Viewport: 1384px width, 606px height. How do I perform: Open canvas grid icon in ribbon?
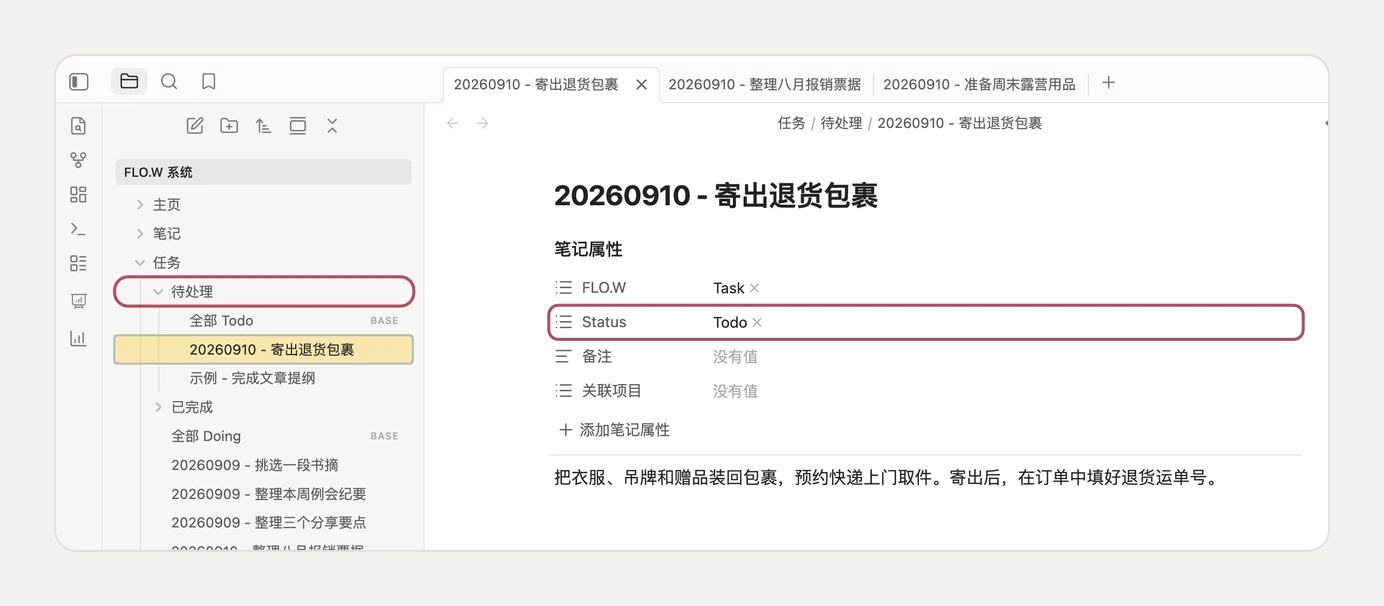[x=78, y=195]
